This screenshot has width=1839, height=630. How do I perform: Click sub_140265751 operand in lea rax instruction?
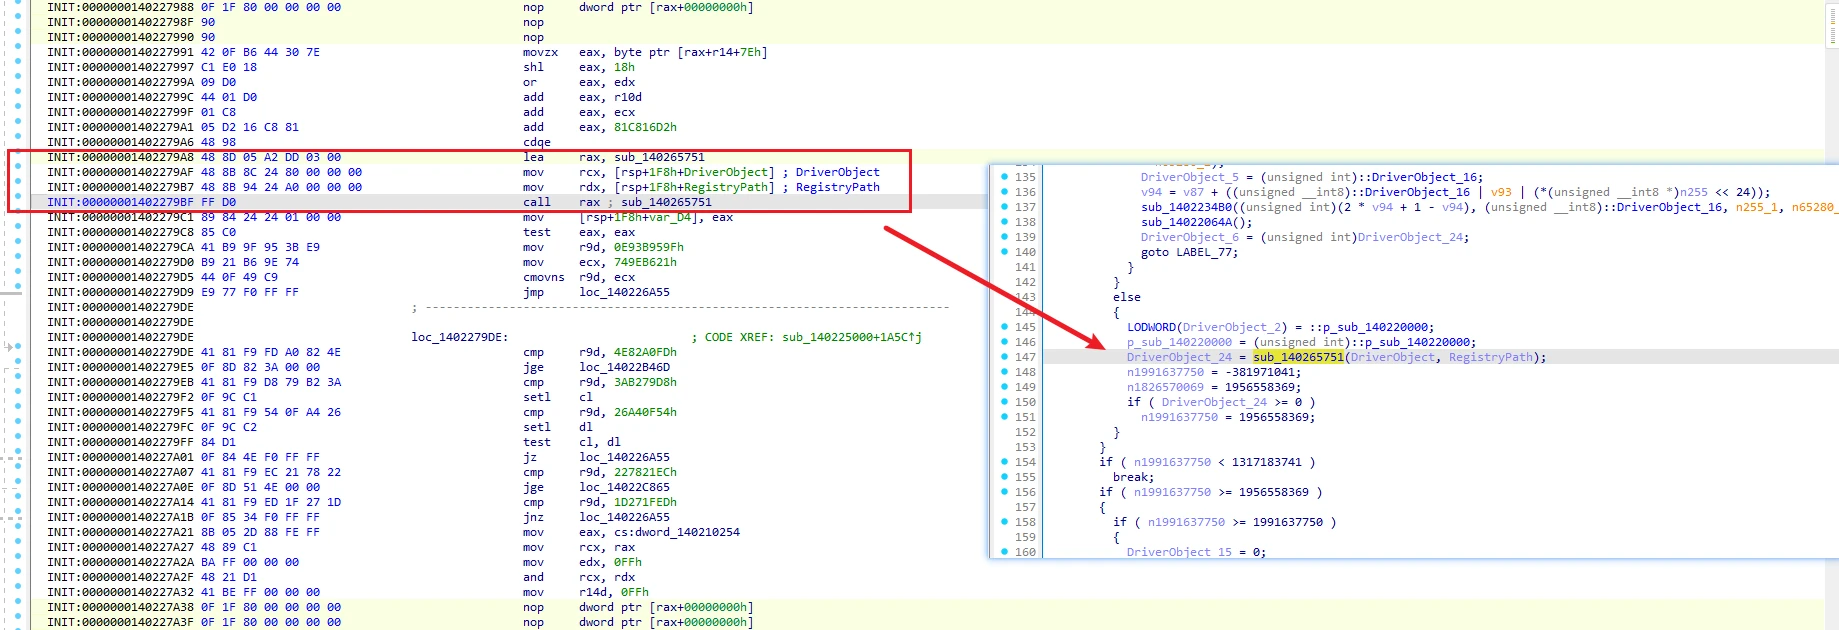click(659, 157)
